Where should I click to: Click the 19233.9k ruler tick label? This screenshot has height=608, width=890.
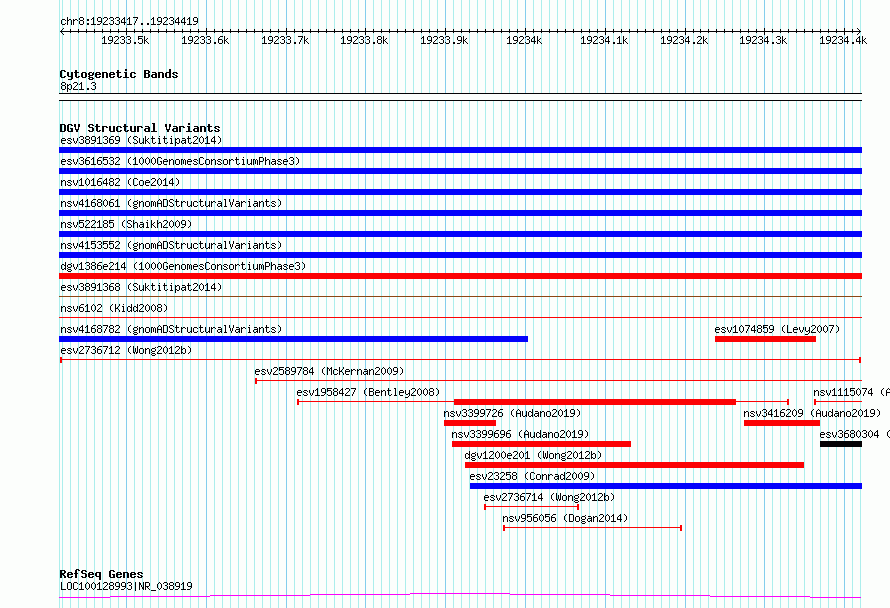pyautogui.click(x=444, y=40)
